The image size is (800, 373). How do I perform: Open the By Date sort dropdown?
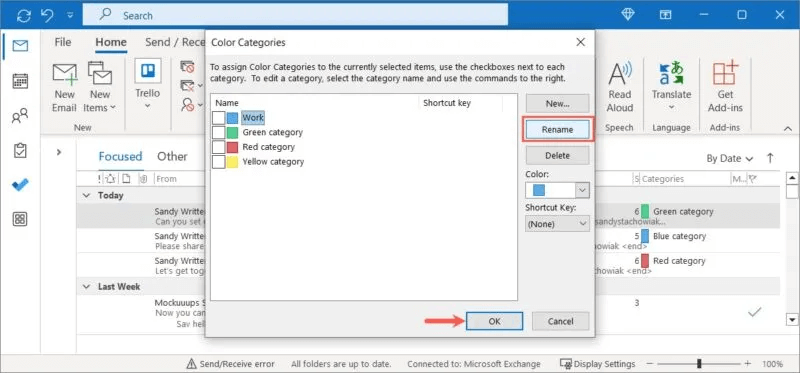(730, 159)
